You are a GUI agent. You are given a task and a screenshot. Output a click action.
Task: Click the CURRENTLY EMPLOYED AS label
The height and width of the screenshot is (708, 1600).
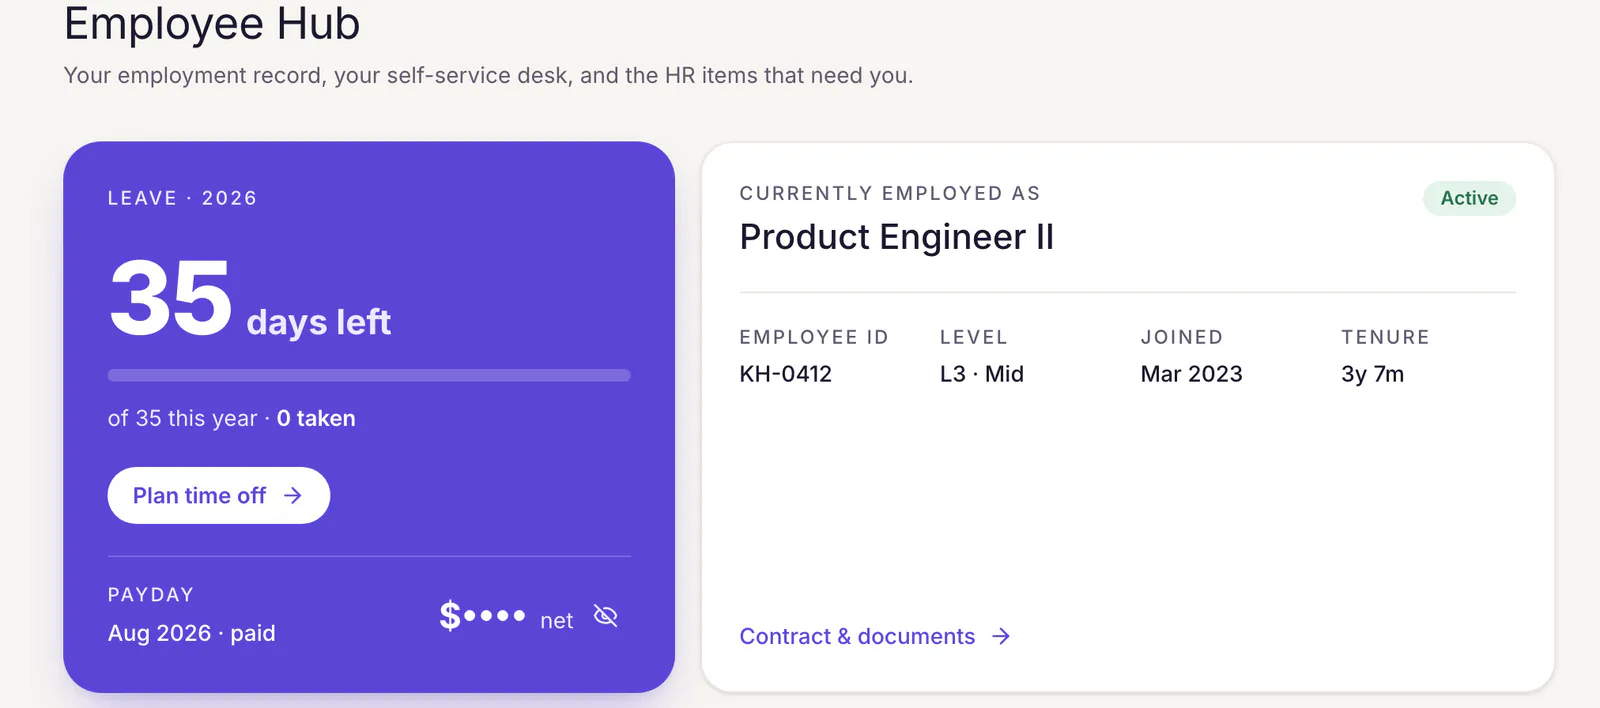(890, 193)
